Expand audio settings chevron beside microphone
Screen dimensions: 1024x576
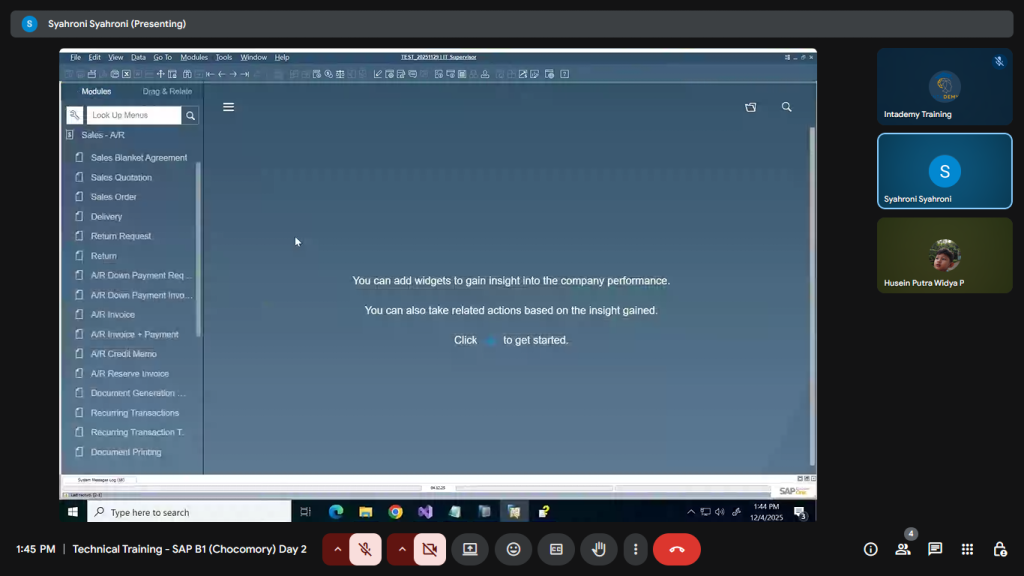(x=337, y=549)
